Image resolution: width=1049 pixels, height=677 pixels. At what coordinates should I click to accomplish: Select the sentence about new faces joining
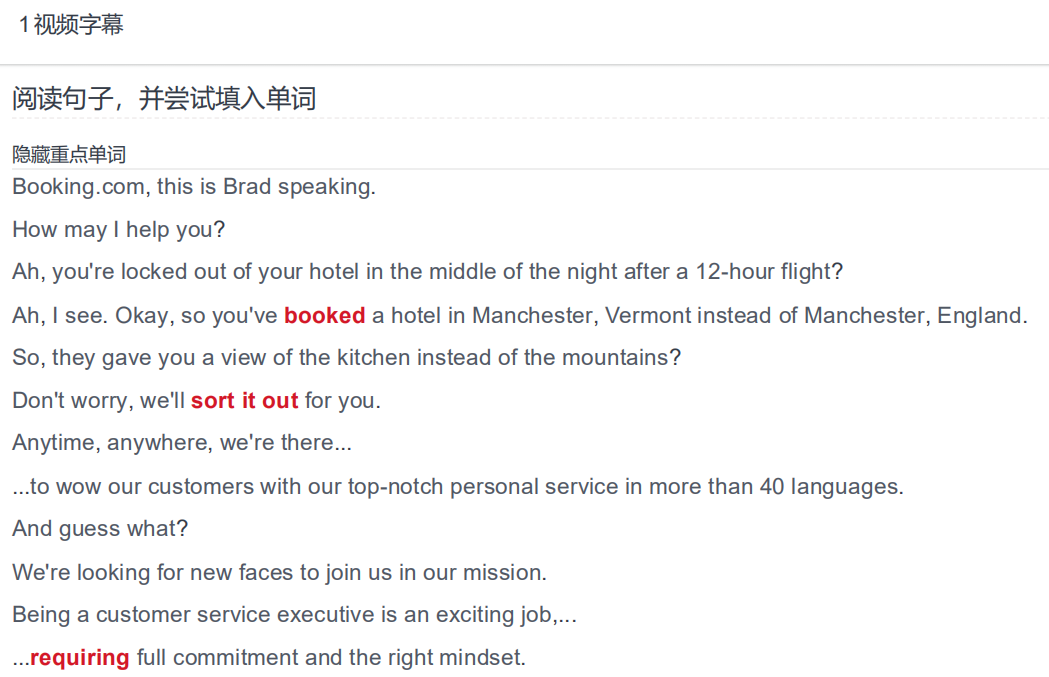point(280,573)
